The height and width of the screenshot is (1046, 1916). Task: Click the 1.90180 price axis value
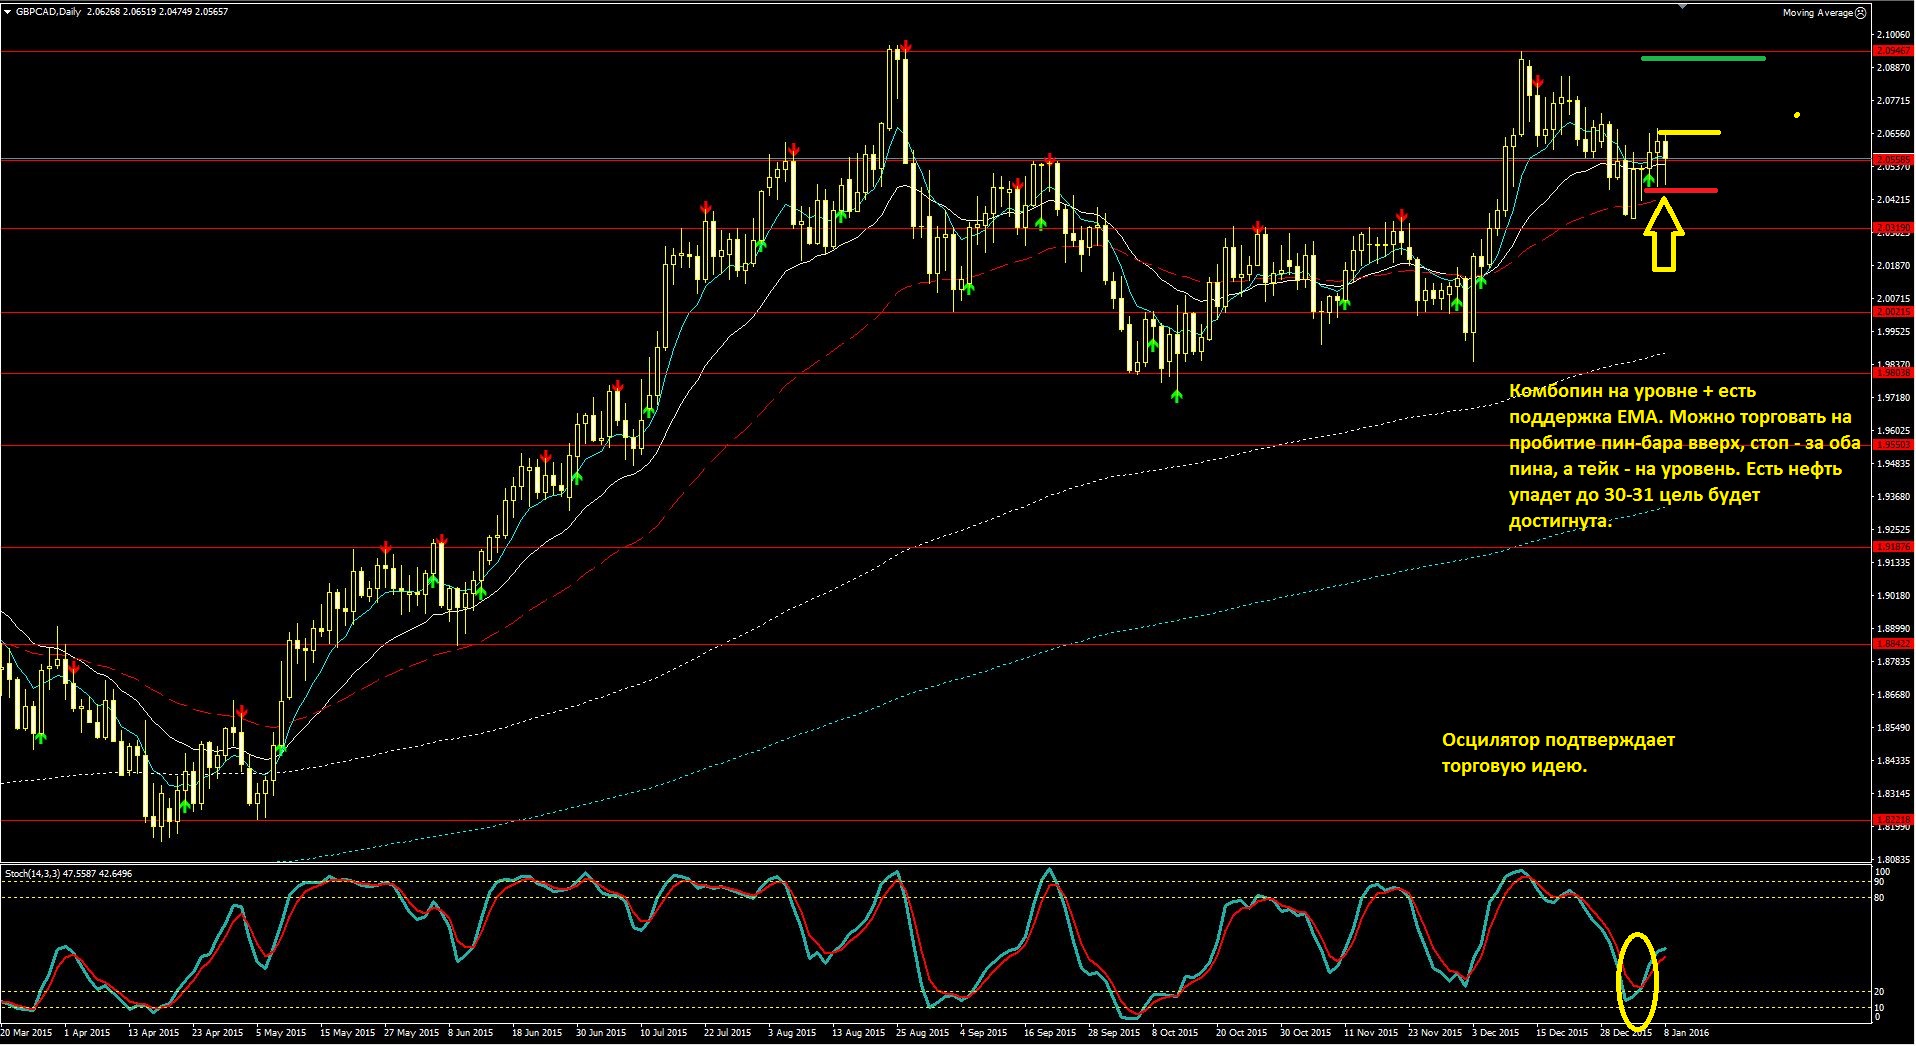[x=1893, y=596]
